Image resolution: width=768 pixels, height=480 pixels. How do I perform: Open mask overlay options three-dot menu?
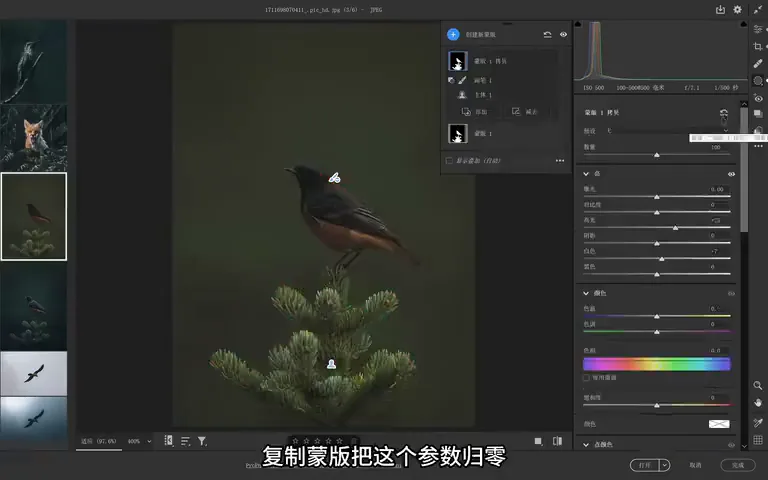[x=560, y=161]
